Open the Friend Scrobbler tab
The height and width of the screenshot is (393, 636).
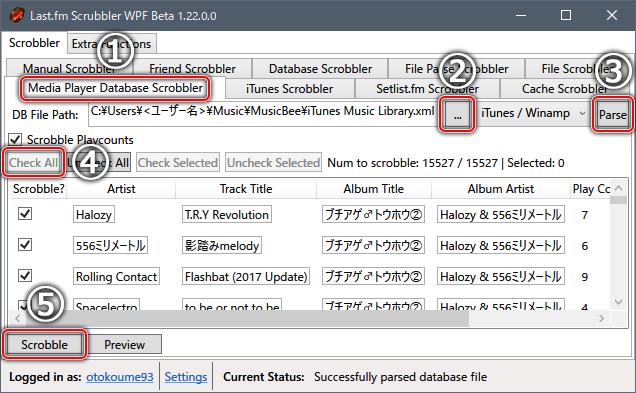(192, 69)
